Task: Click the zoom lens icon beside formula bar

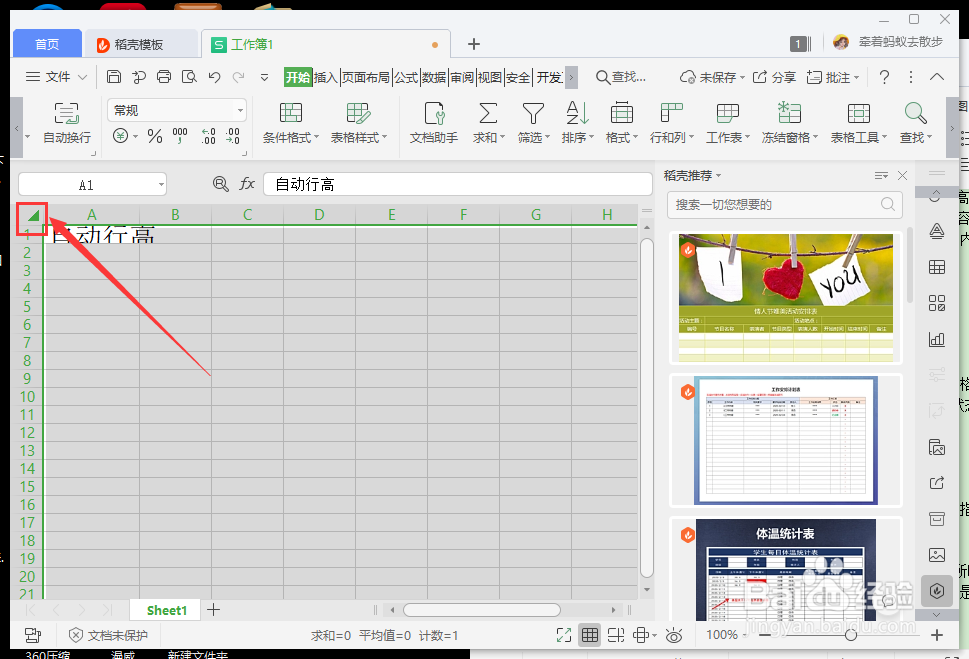Action: click(x=220, y=184)
